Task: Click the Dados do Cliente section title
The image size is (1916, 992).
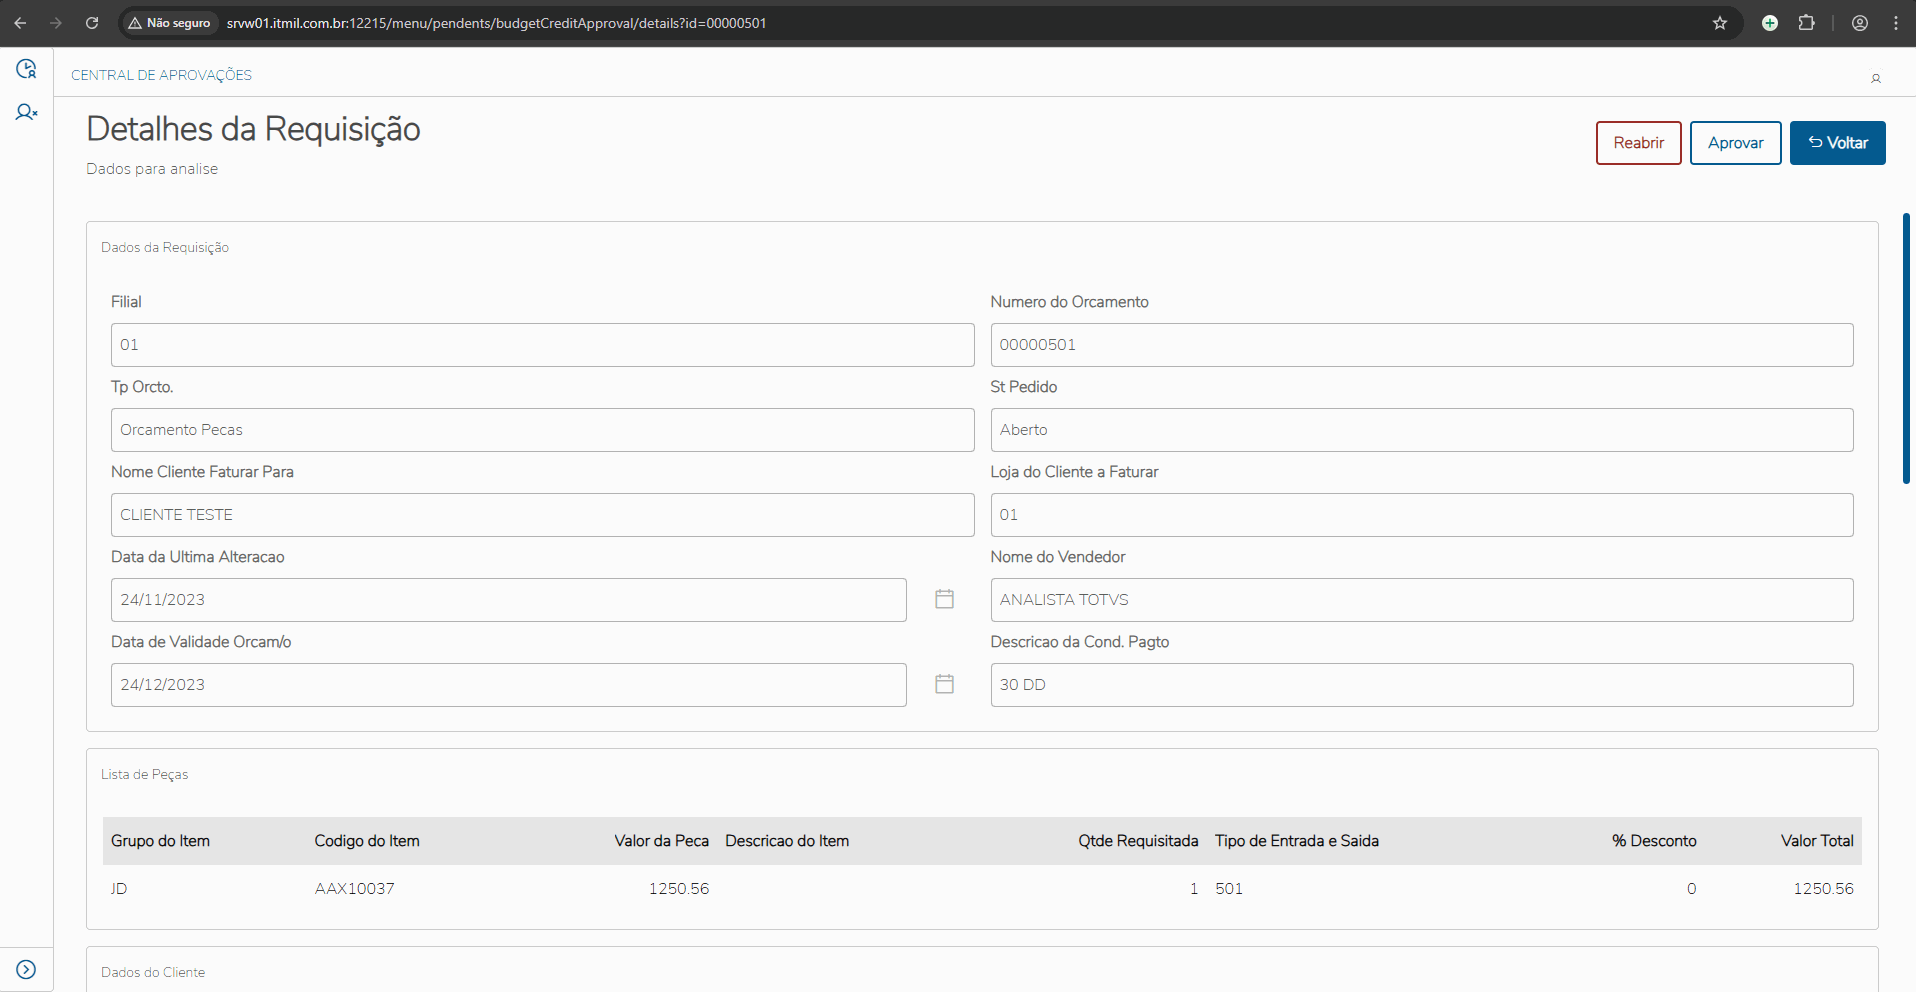Action: (153, 972)
